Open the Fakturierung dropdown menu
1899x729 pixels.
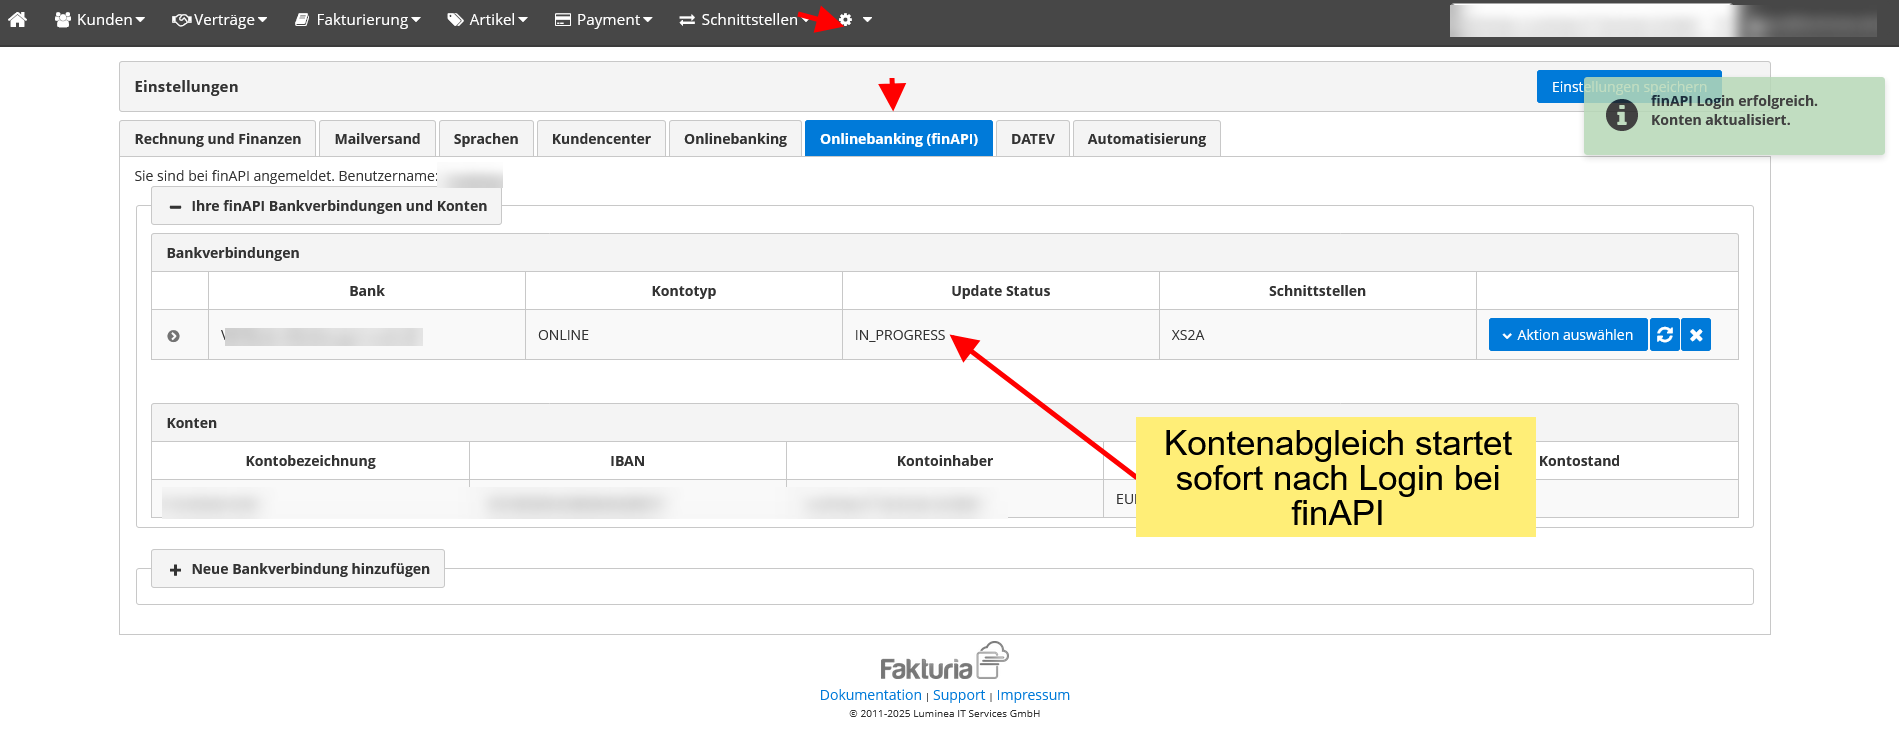[357, 19]
